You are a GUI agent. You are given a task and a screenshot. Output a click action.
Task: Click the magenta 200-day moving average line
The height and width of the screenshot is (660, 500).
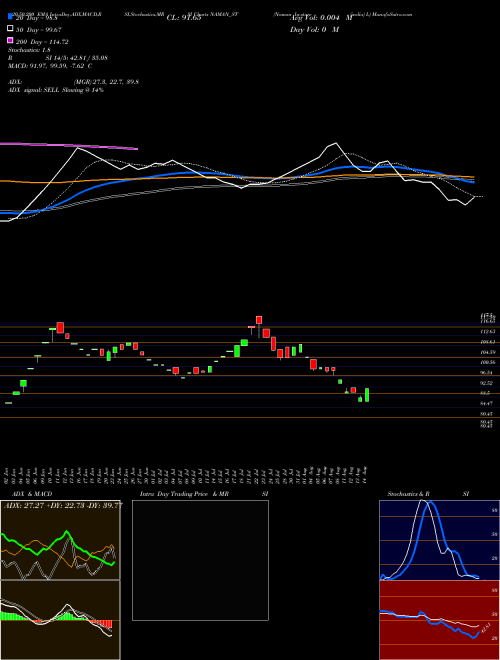(x=69, y=146)
